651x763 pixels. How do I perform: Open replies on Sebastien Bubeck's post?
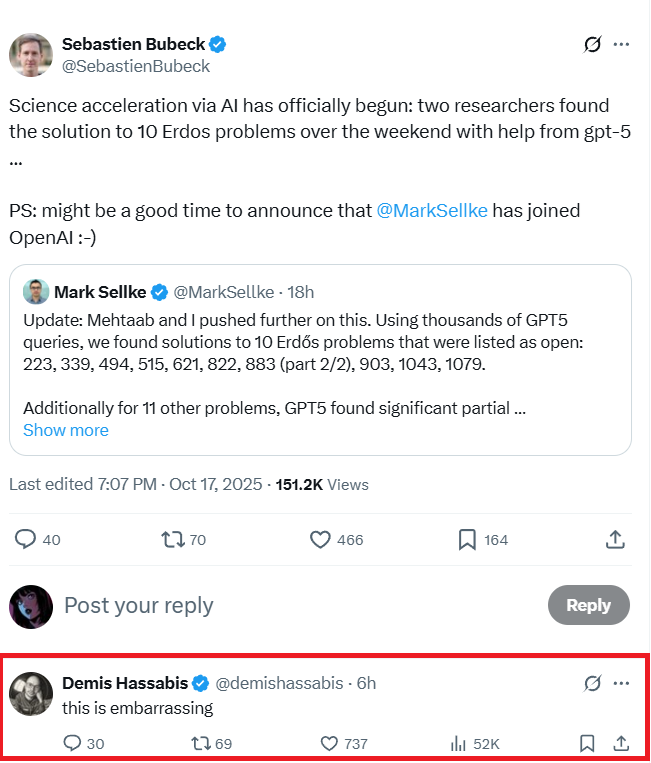(x=25, y=540)
